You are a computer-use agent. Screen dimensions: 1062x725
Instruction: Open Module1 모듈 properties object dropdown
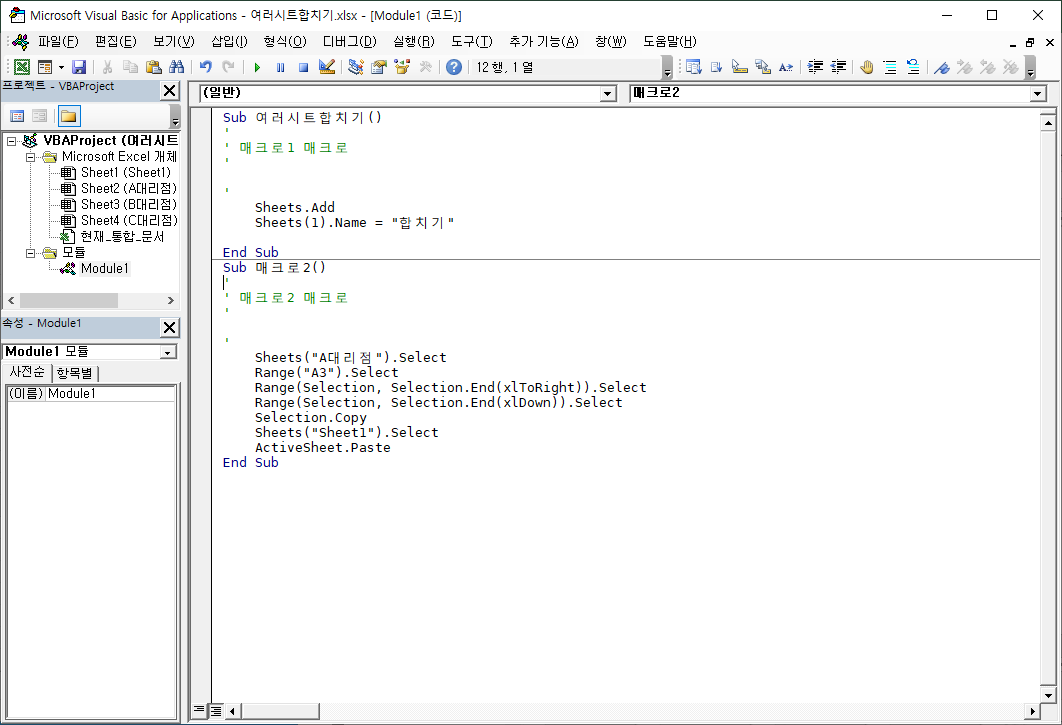click(167, 352)
